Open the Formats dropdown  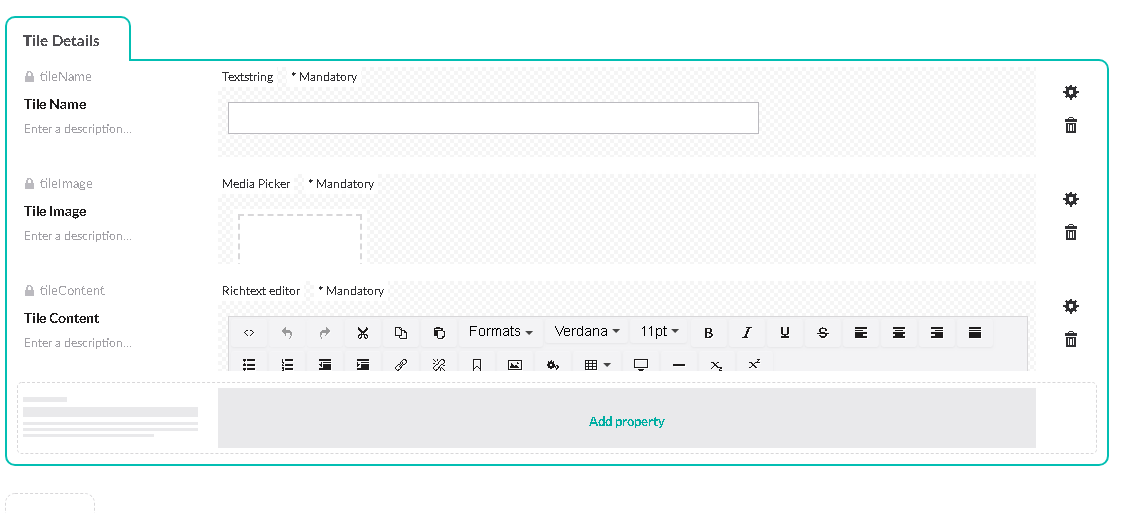(x=500, y=332)
